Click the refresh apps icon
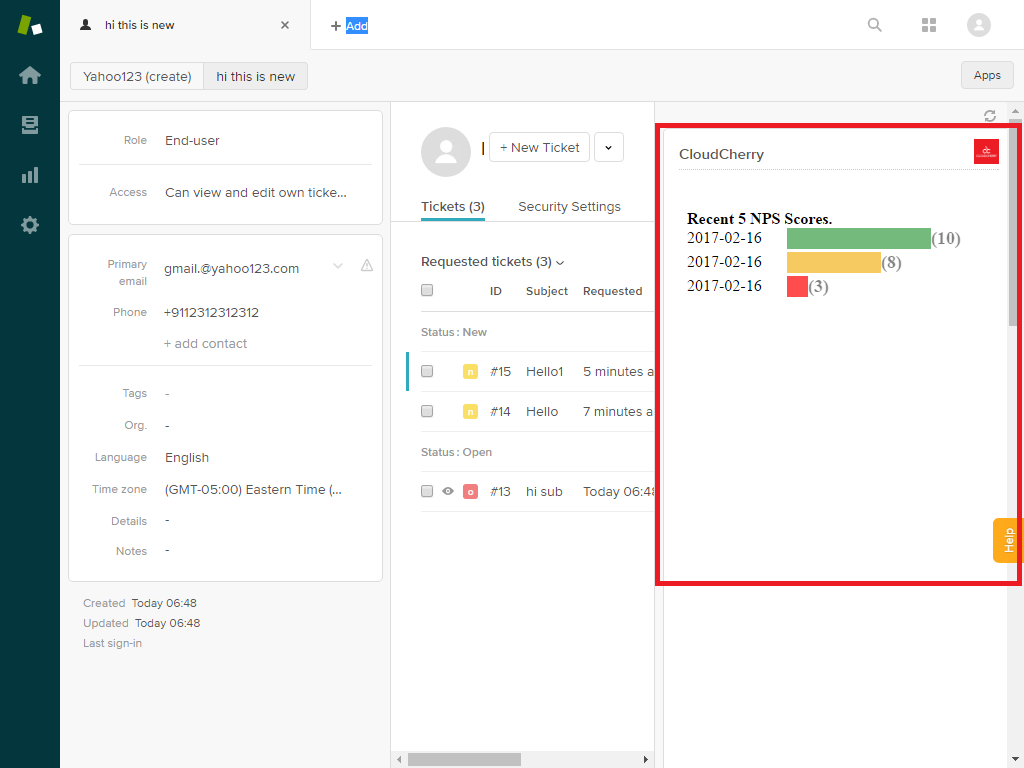The height and width of the screenshot is (768, 1024). coord(990,116)
